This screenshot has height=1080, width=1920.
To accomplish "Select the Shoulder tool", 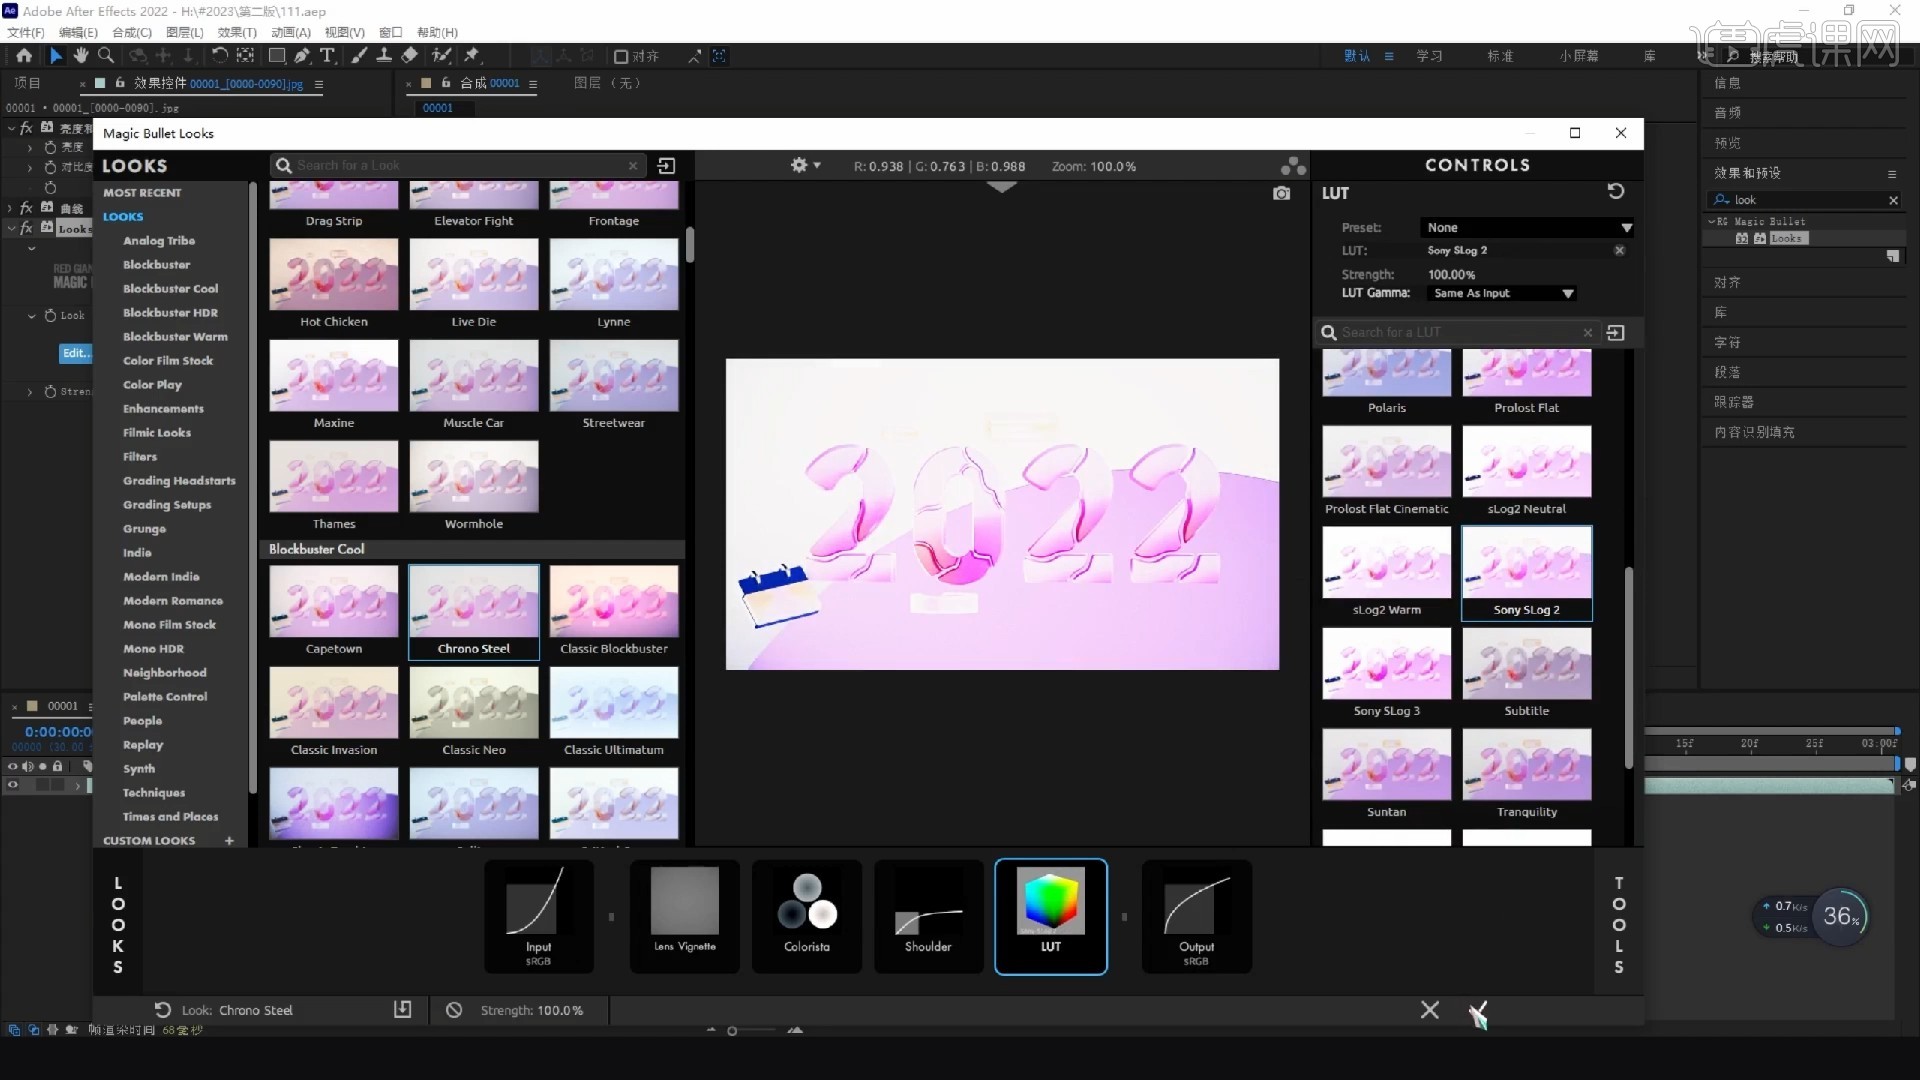I will (928, 916).
